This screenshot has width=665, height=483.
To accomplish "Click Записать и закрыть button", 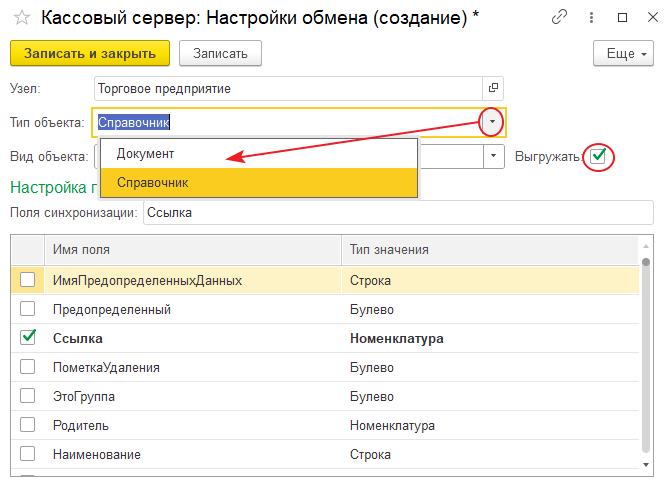I will click(x=89, y=53).
